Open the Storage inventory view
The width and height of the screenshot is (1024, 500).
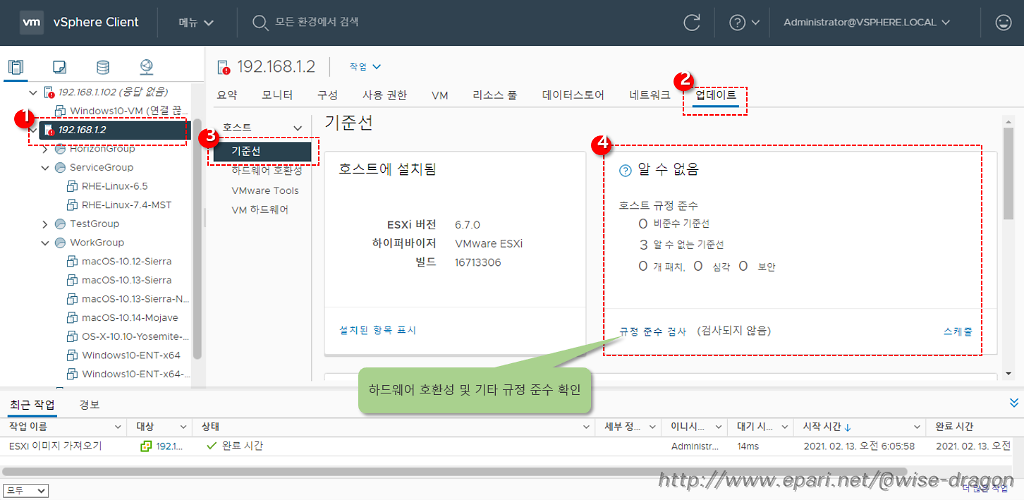[x=103, y=67]
